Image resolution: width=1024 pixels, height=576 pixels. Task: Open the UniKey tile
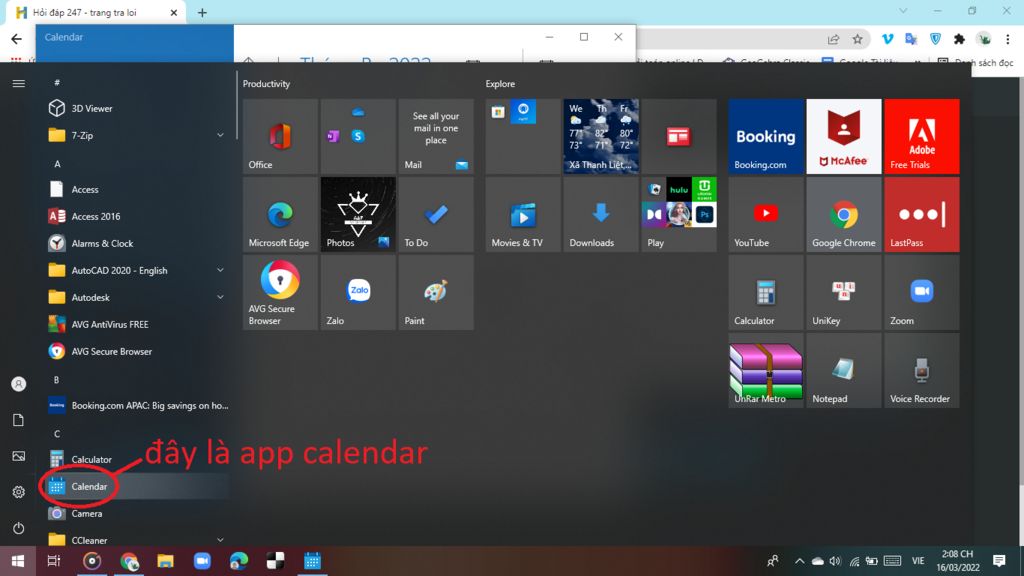(x=844, y=292)
